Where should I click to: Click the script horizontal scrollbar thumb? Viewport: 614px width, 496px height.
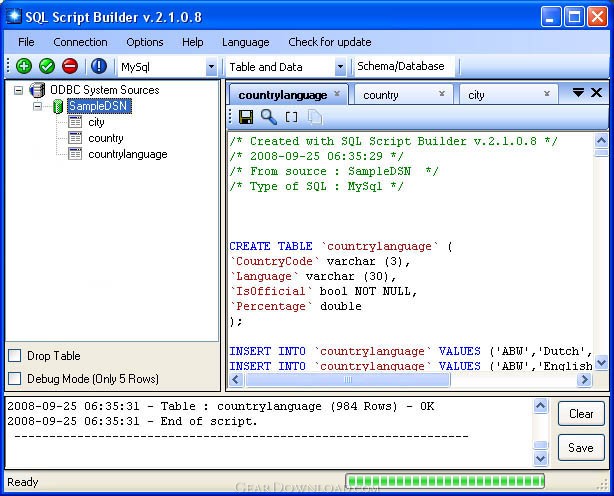click(348, 380)
